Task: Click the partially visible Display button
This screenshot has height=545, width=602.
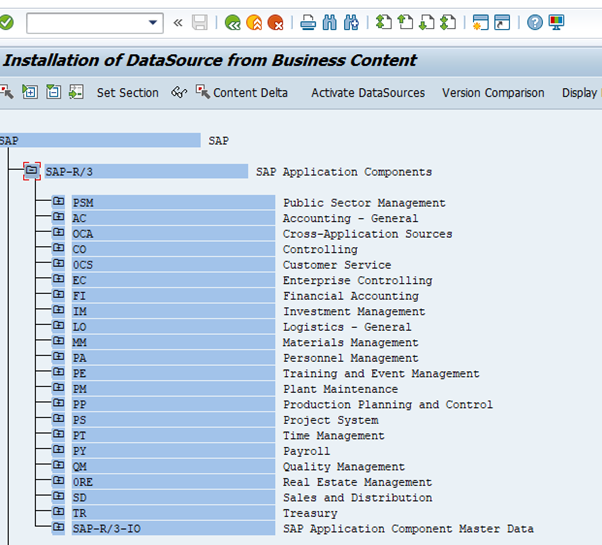Action: (580, 93)
